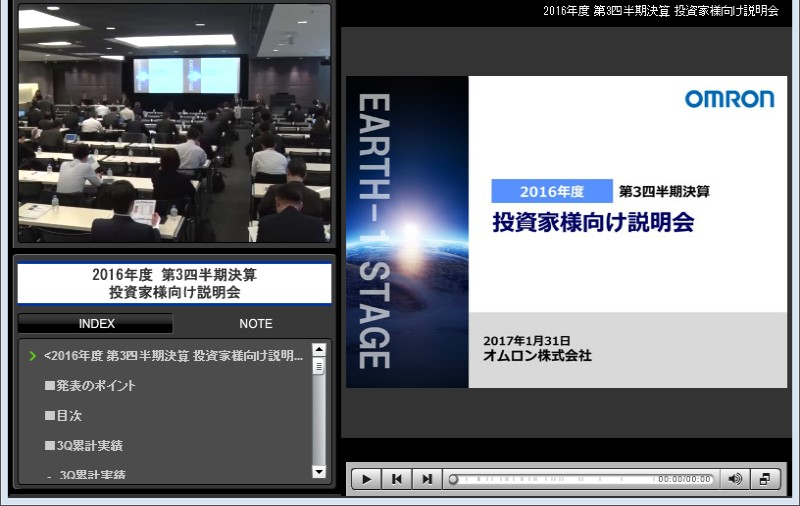The image size is (800, 506).
Task: Click the conference room video thumbnail
Action: [x=174, y=123]
